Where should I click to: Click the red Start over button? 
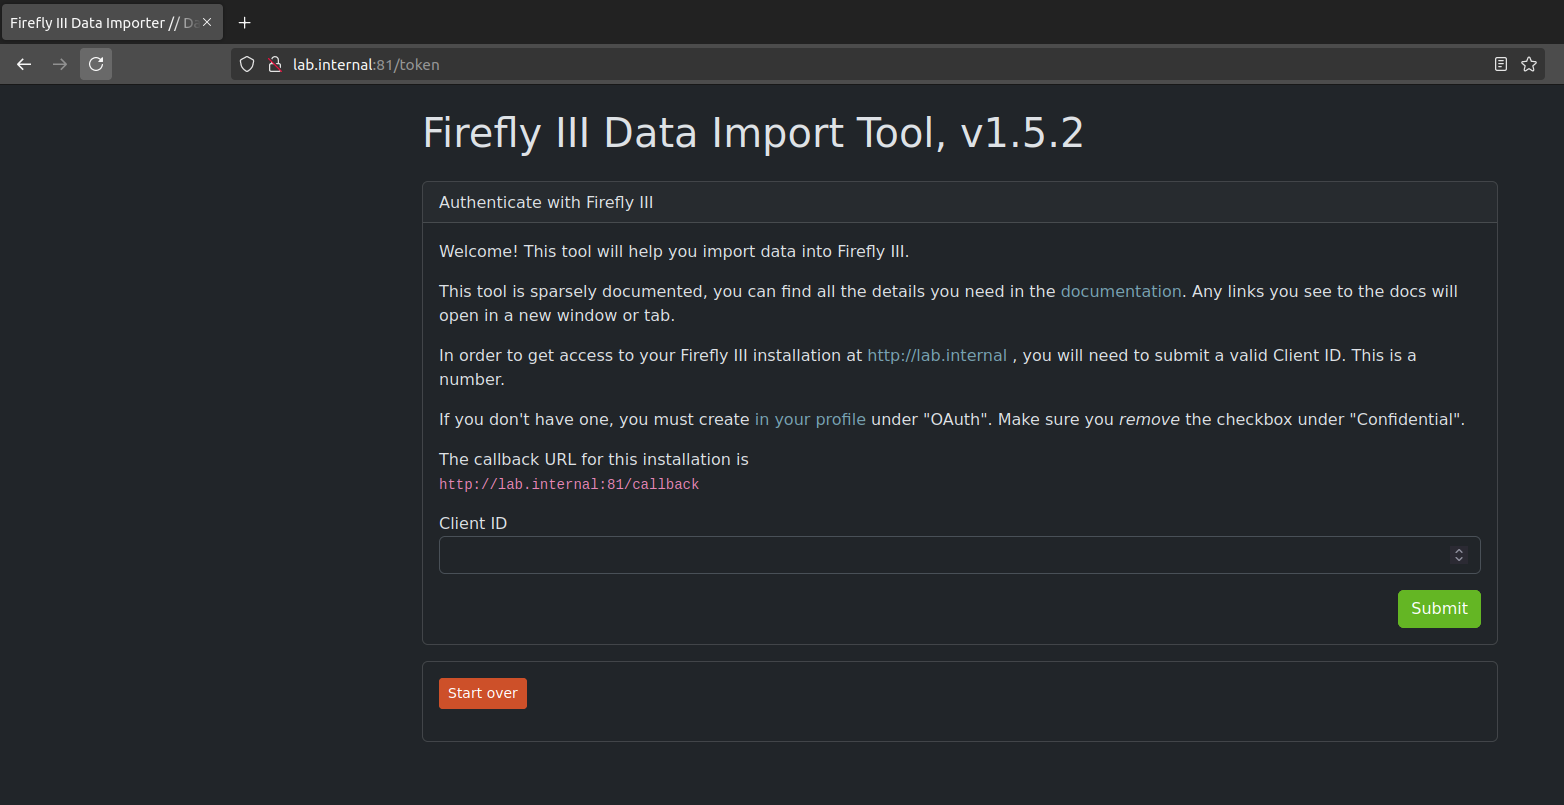pyautogui.click(x=482, y=694)
